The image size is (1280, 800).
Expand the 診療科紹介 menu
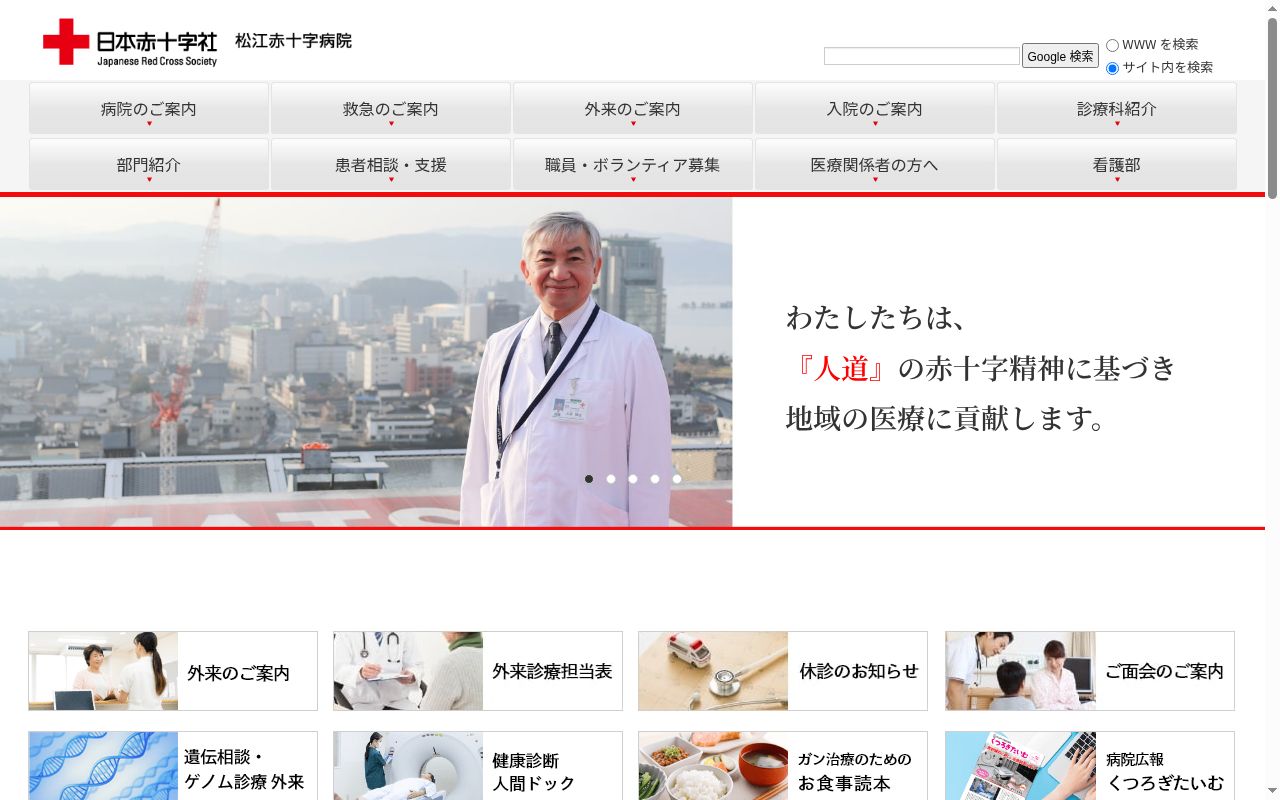(x=1117, y=108)
